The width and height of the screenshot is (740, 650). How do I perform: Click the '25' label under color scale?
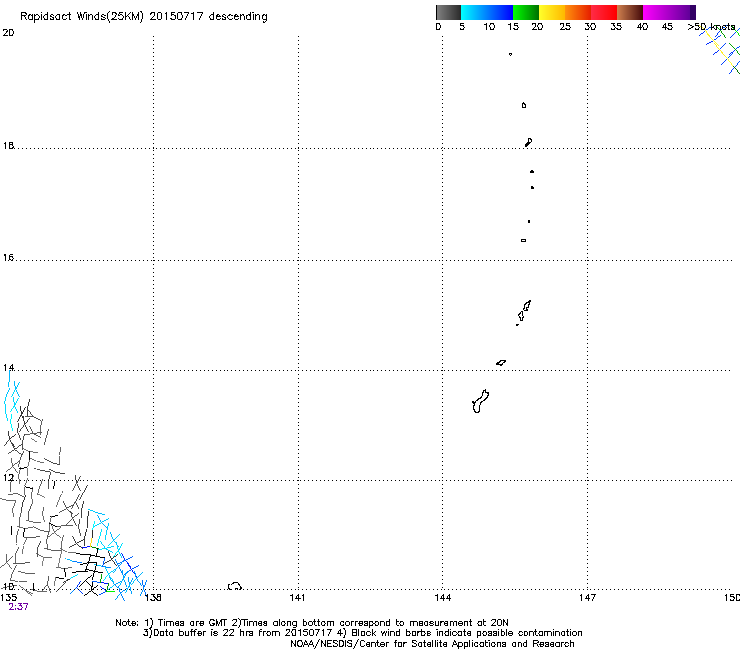click(565, 27)
